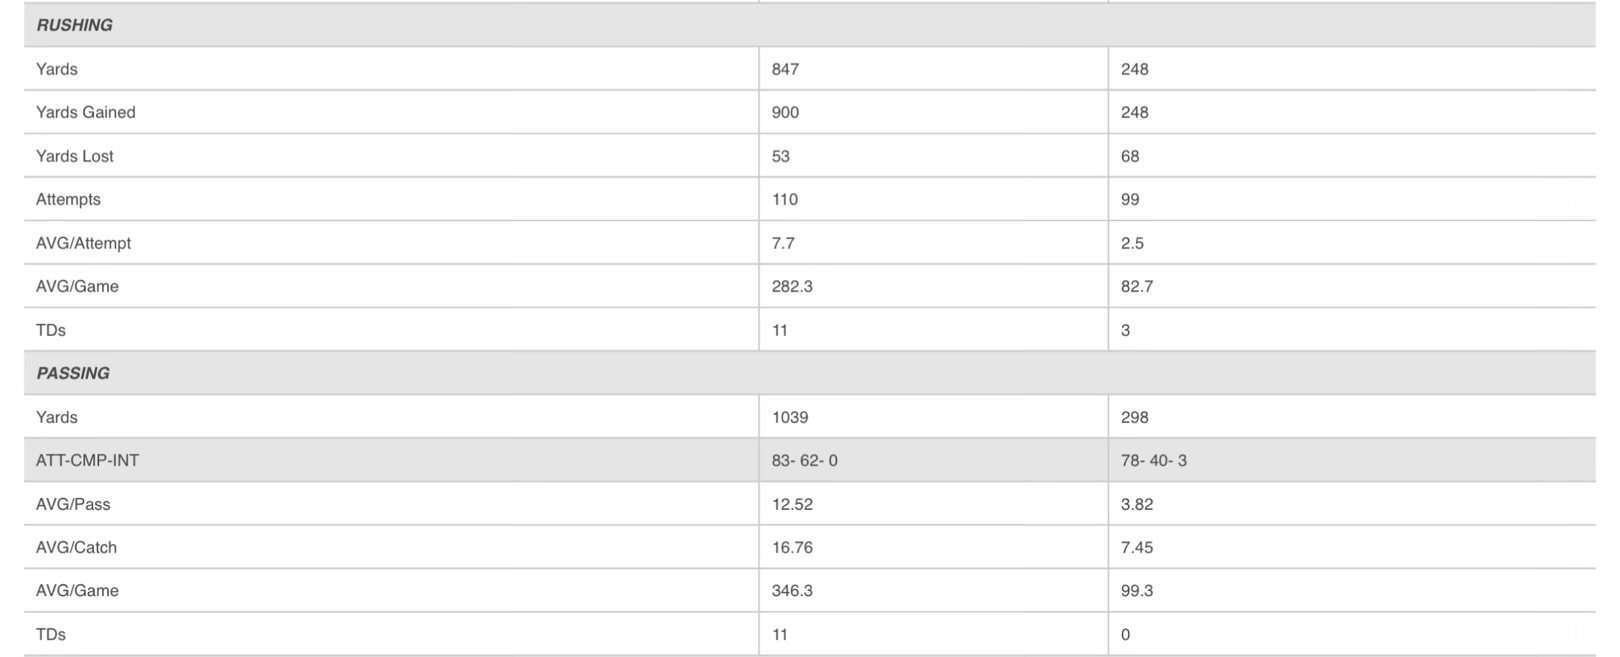Select the AVG/Pass value 3.82
This screenshot has width=1620, height=657.
click(1137, 504)
